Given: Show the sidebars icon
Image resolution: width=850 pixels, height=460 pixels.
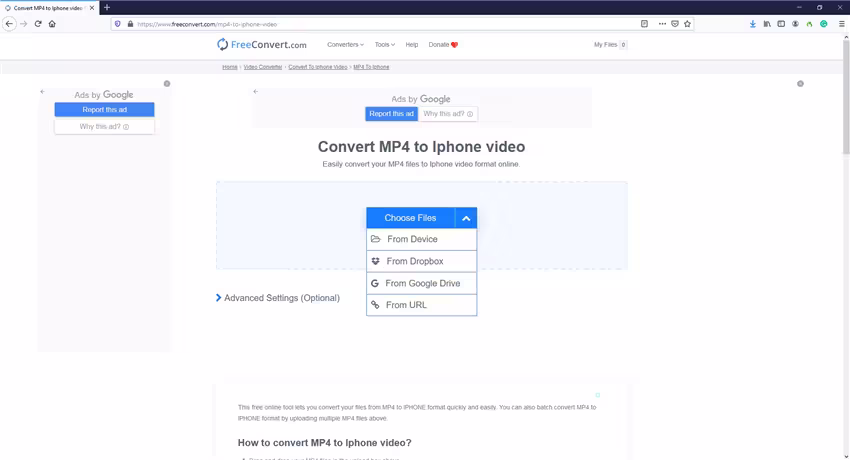Looking at the screenshot, I should 781,24.
